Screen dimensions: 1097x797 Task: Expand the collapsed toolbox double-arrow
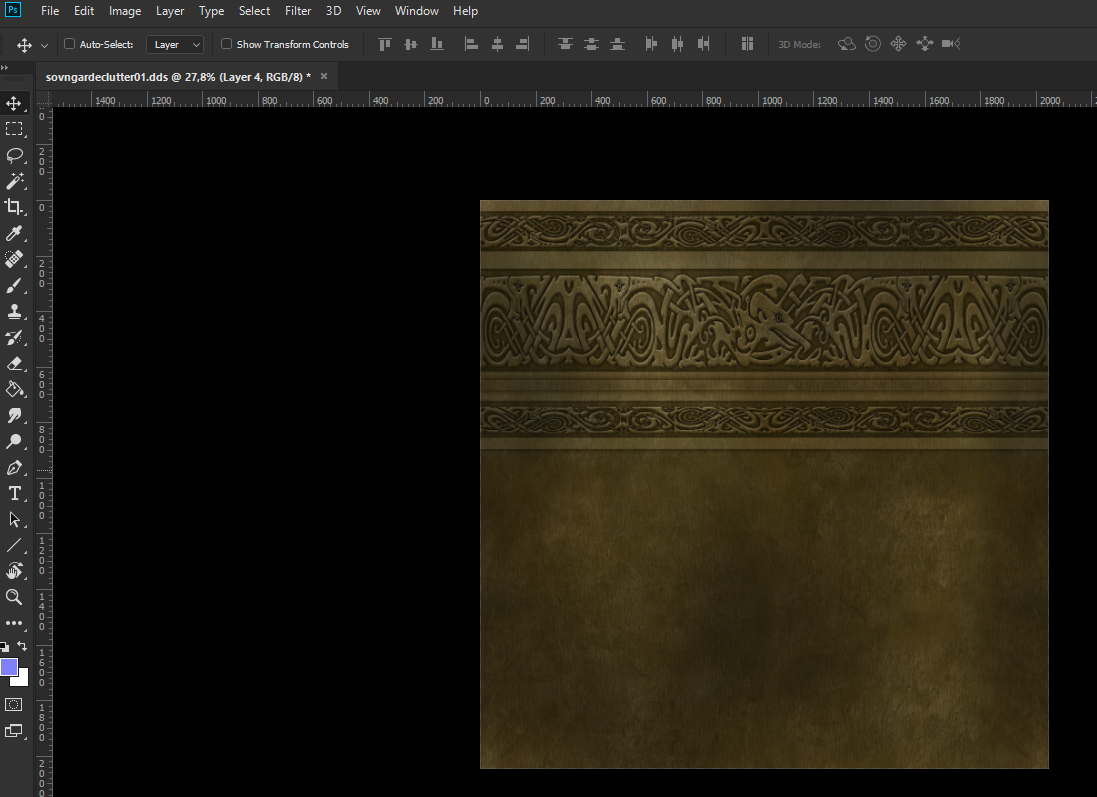point(4,68)
